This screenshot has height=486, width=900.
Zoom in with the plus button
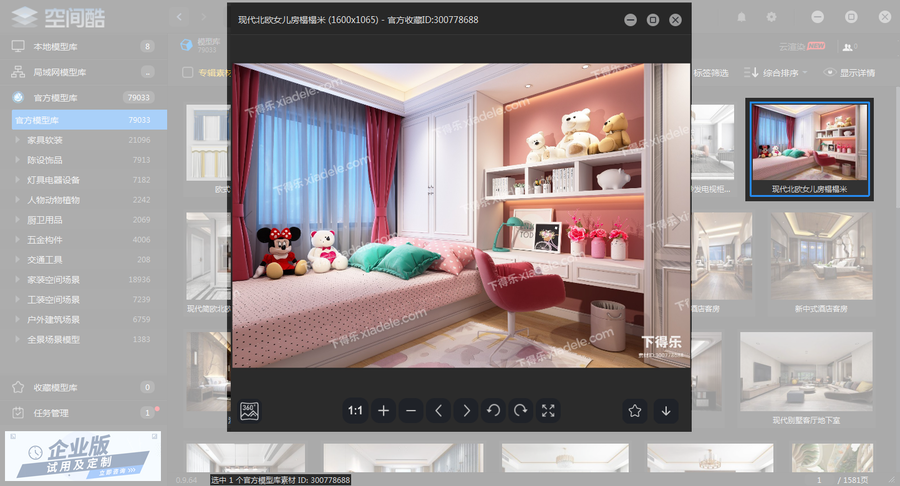(x=383, y=411)
